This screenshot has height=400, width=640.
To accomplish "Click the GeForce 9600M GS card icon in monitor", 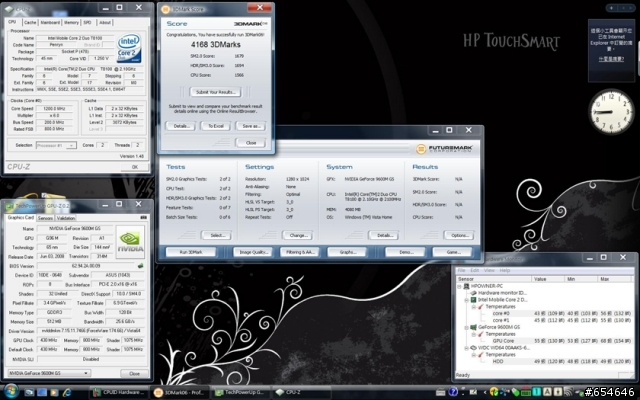I will point(473,327).
